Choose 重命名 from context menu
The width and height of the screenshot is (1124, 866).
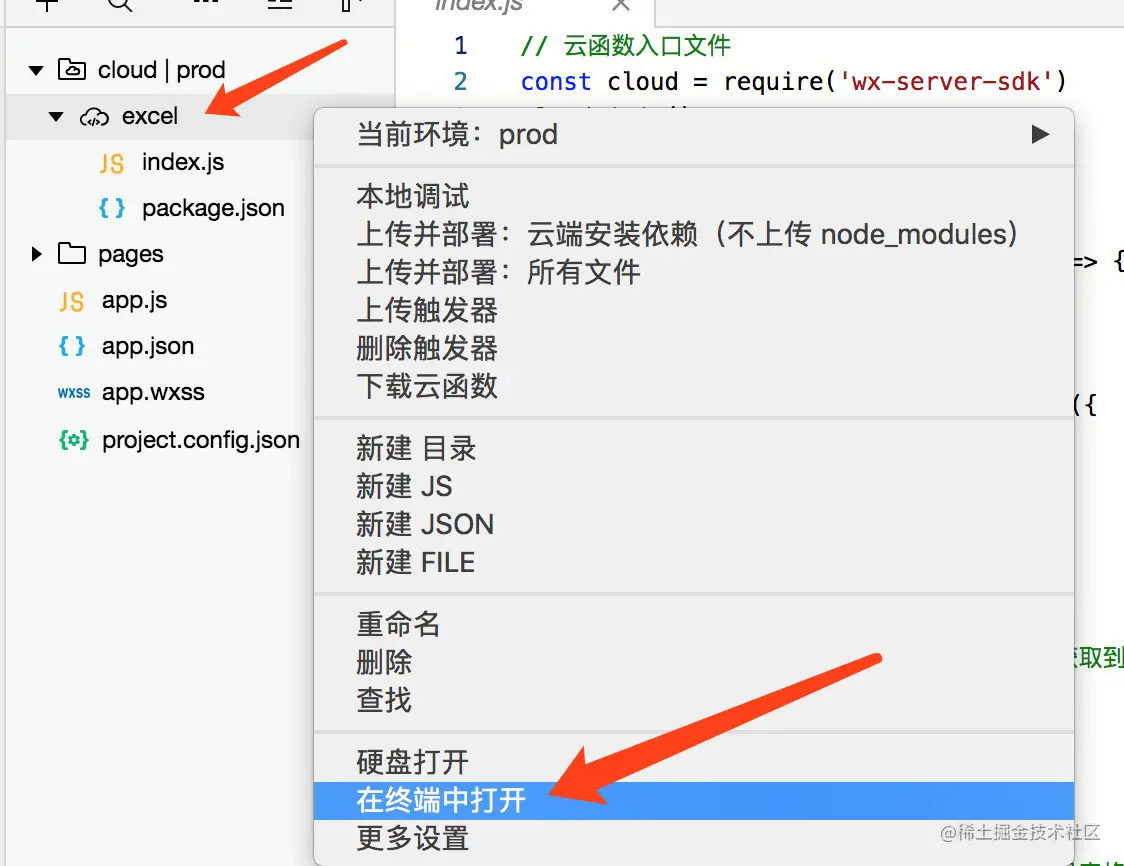pos(694,624)
